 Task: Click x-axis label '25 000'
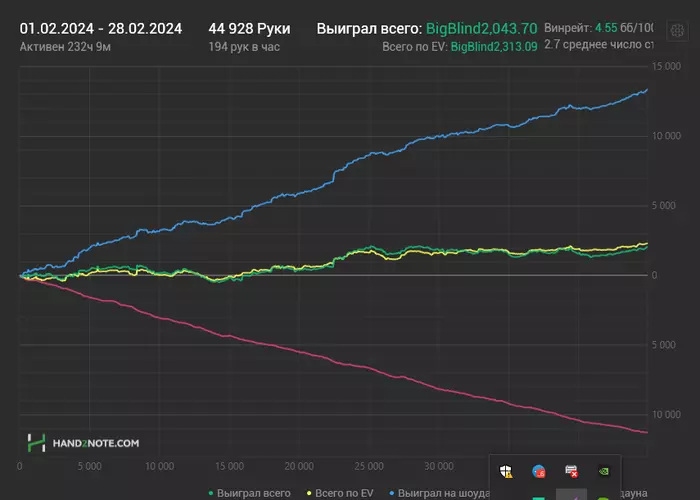(369, 467)
